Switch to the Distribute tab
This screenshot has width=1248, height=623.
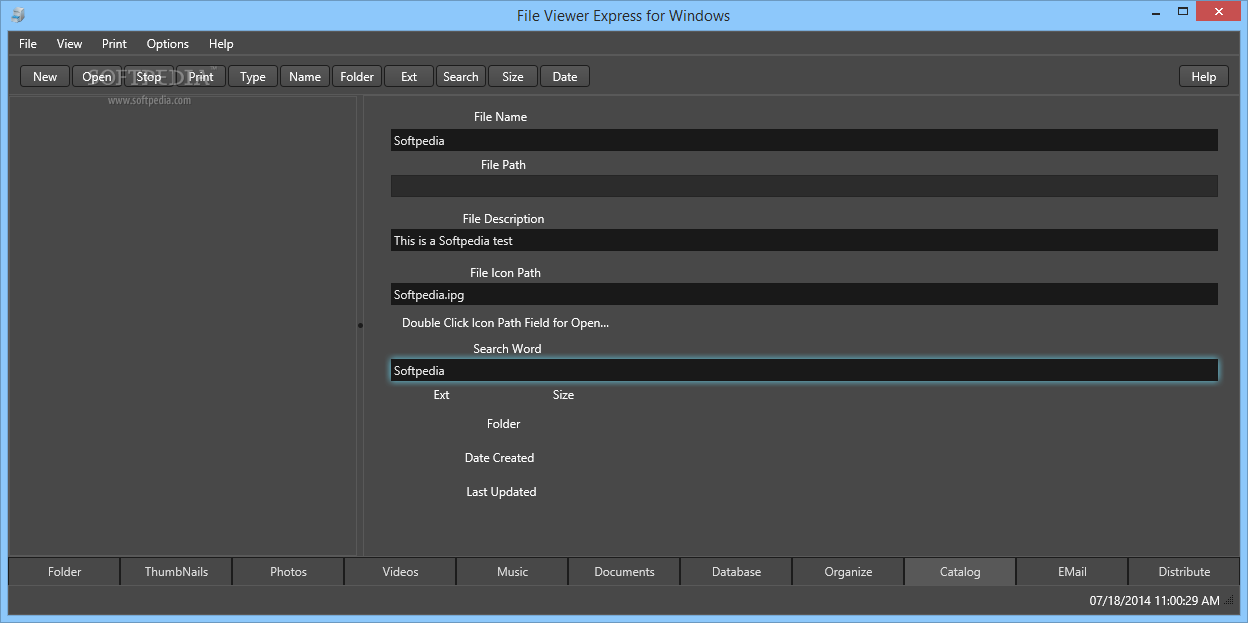(1184, 572)
